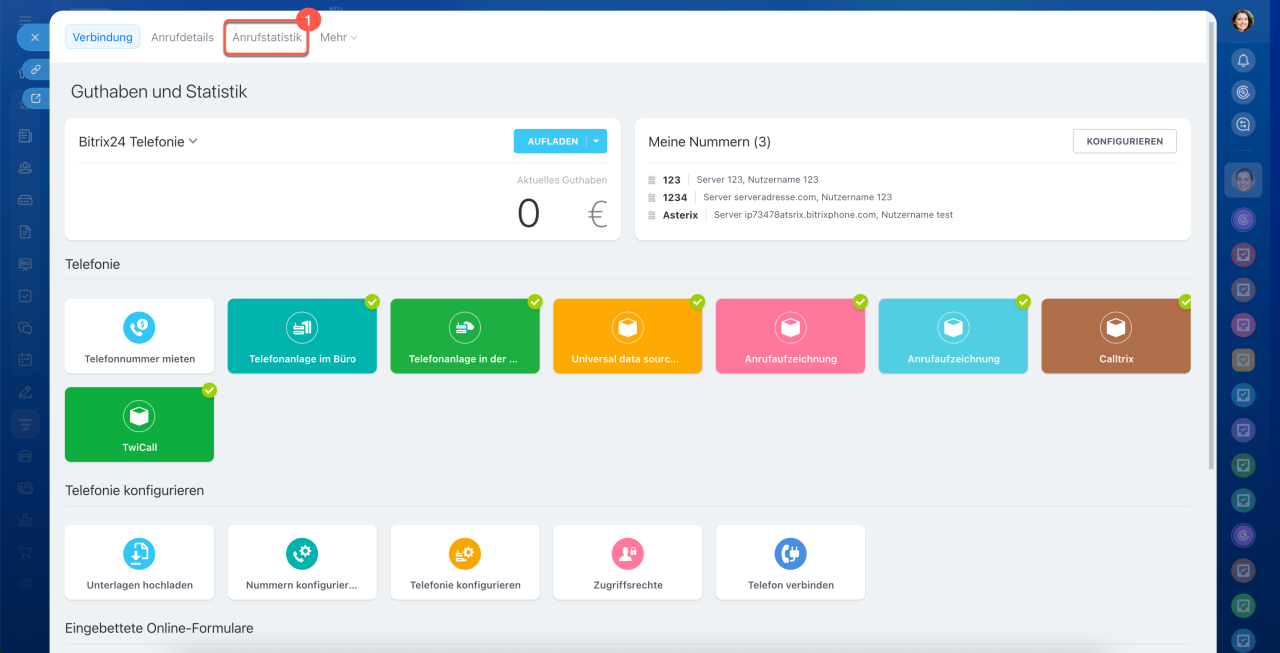Open the pink Anrufaufzeichnung tile
Screen dimensions: 1280x653
790,336
